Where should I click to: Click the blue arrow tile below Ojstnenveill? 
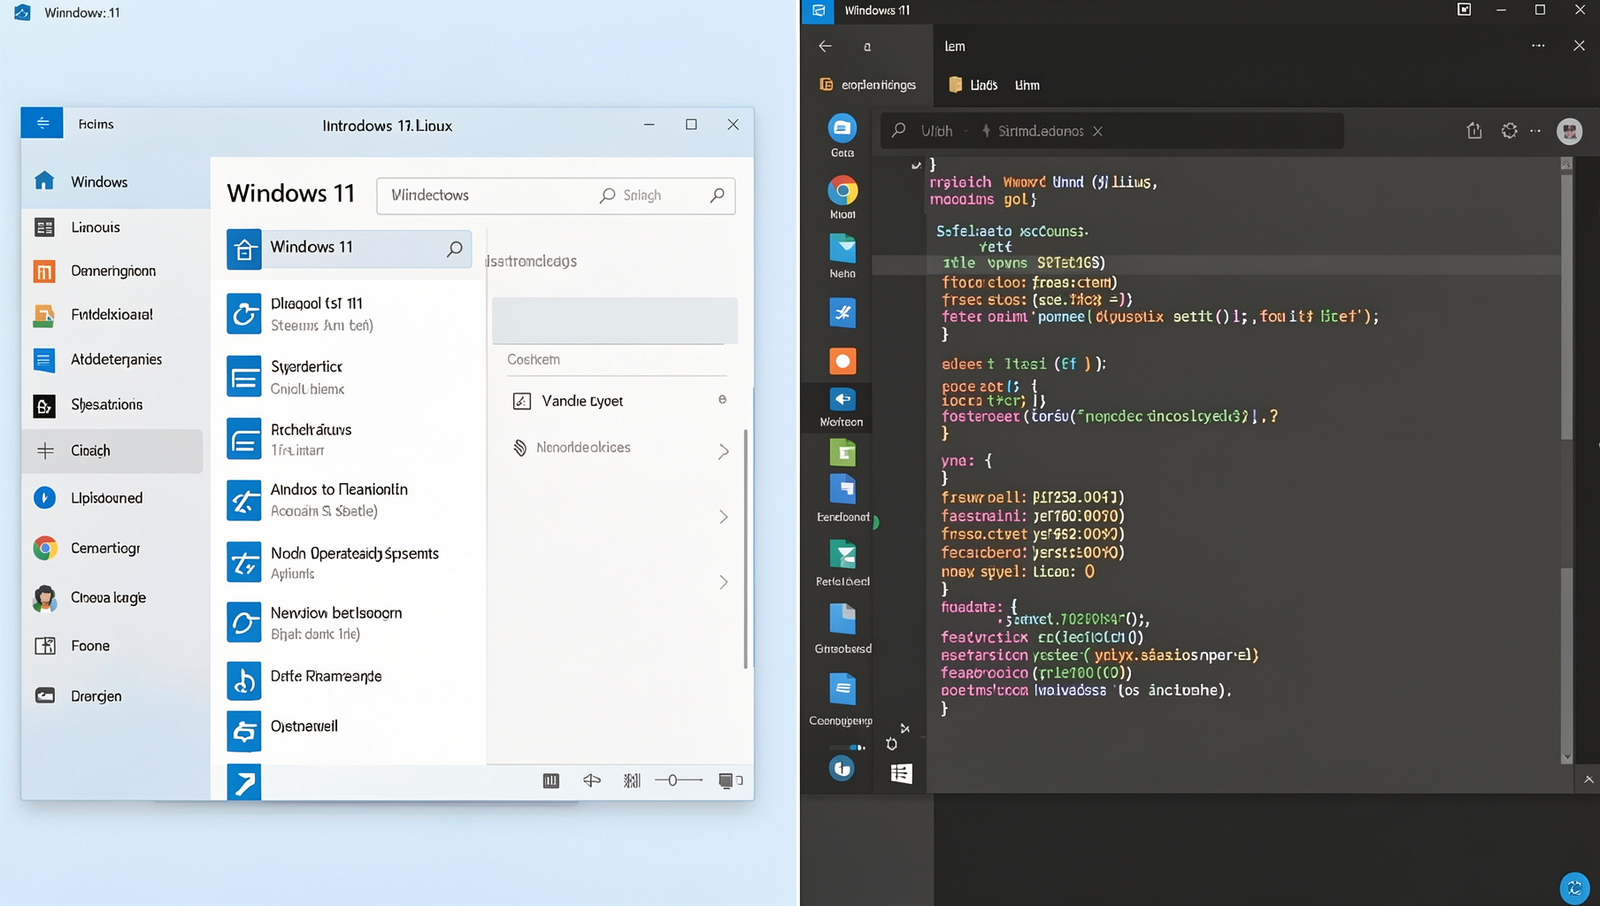(x=243, y=782)
